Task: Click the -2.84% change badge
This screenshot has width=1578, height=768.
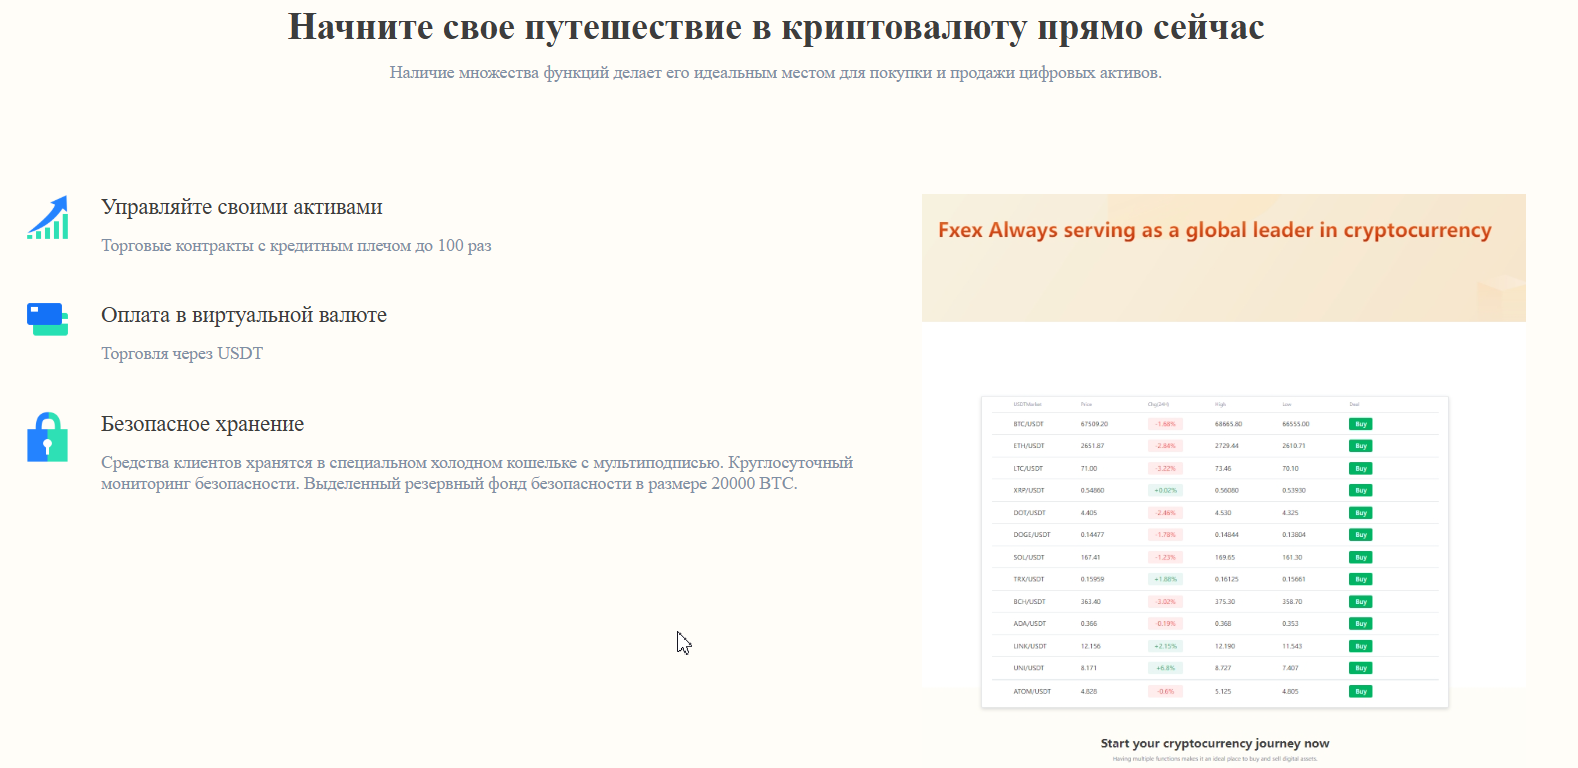Action: [x=1165, y=446]
